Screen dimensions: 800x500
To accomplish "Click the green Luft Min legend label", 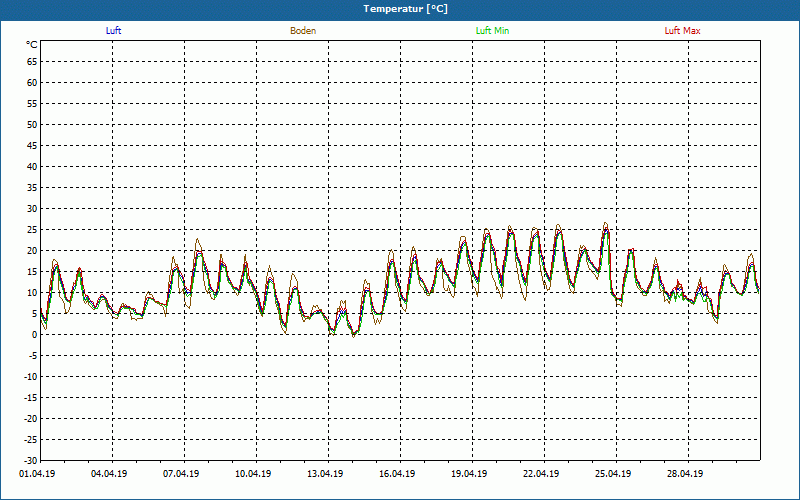I will pos(492,31).
